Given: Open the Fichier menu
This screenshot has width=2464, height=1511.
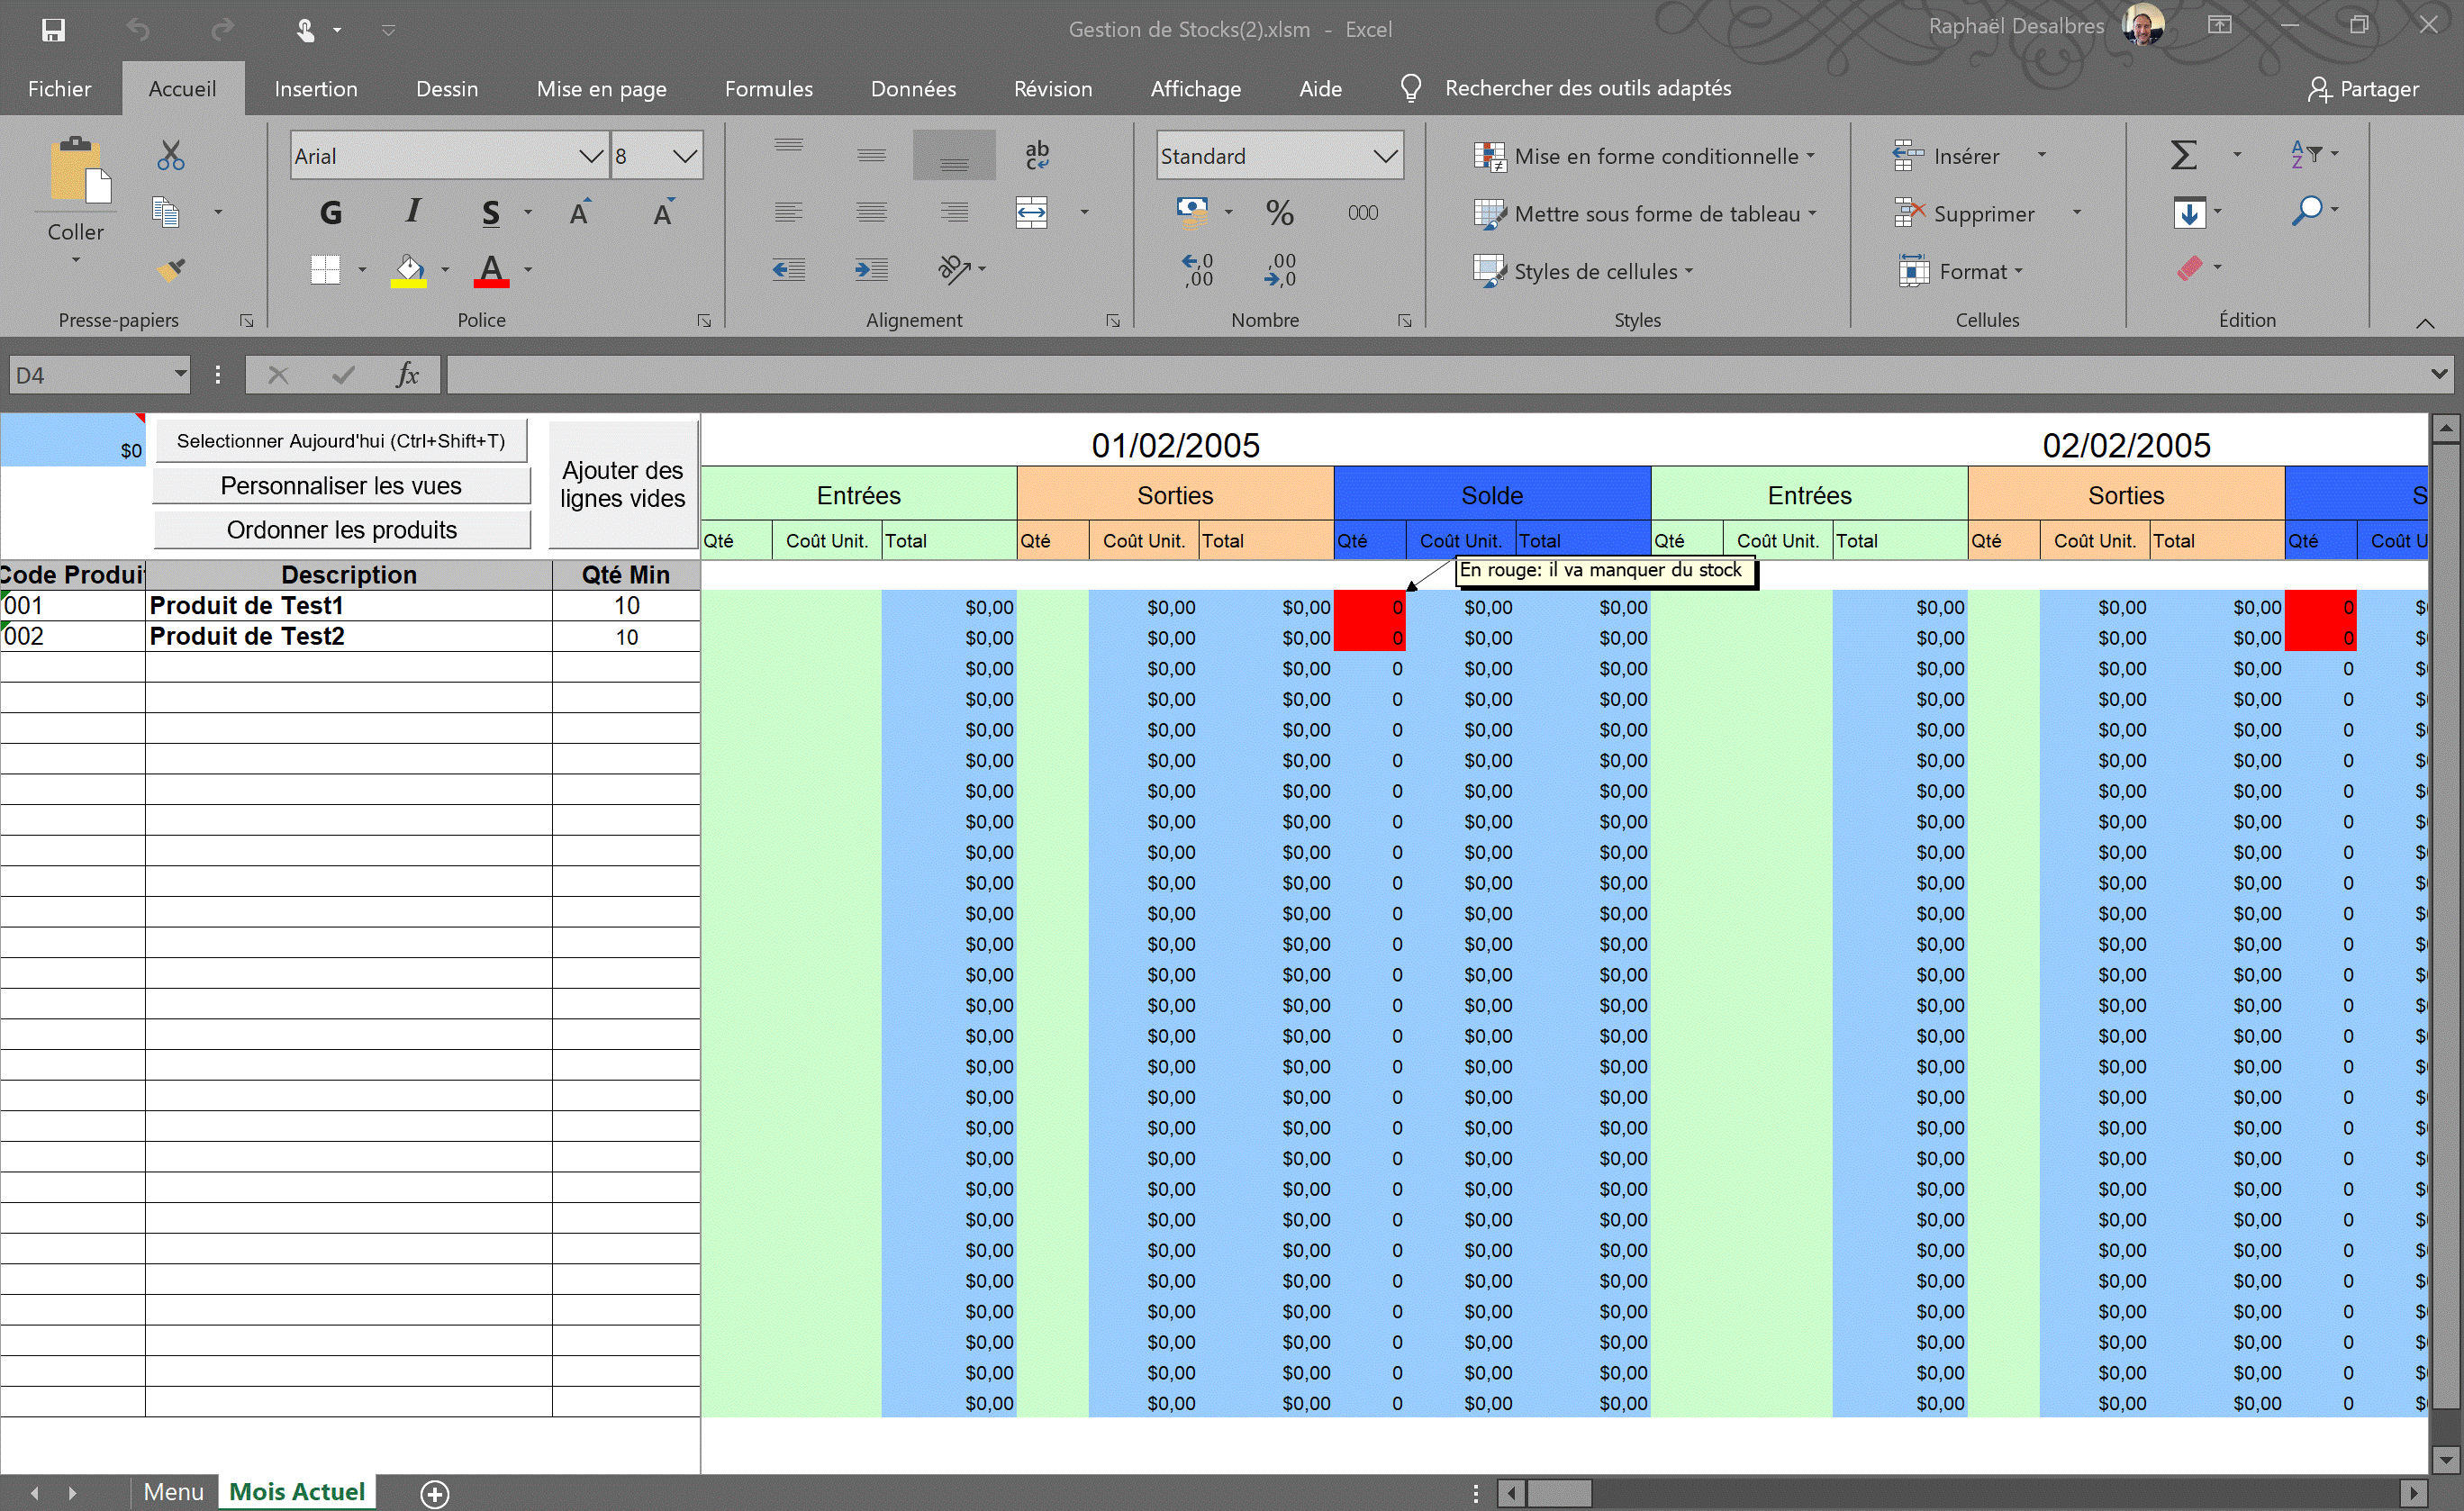Looking at the screenshot, I should (60, 88).
